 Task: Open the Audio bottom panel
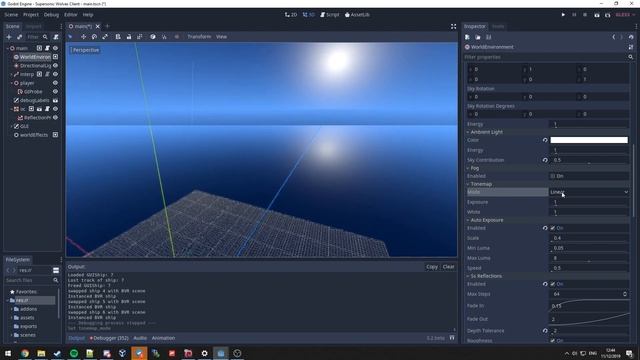[x=140, y=338]
